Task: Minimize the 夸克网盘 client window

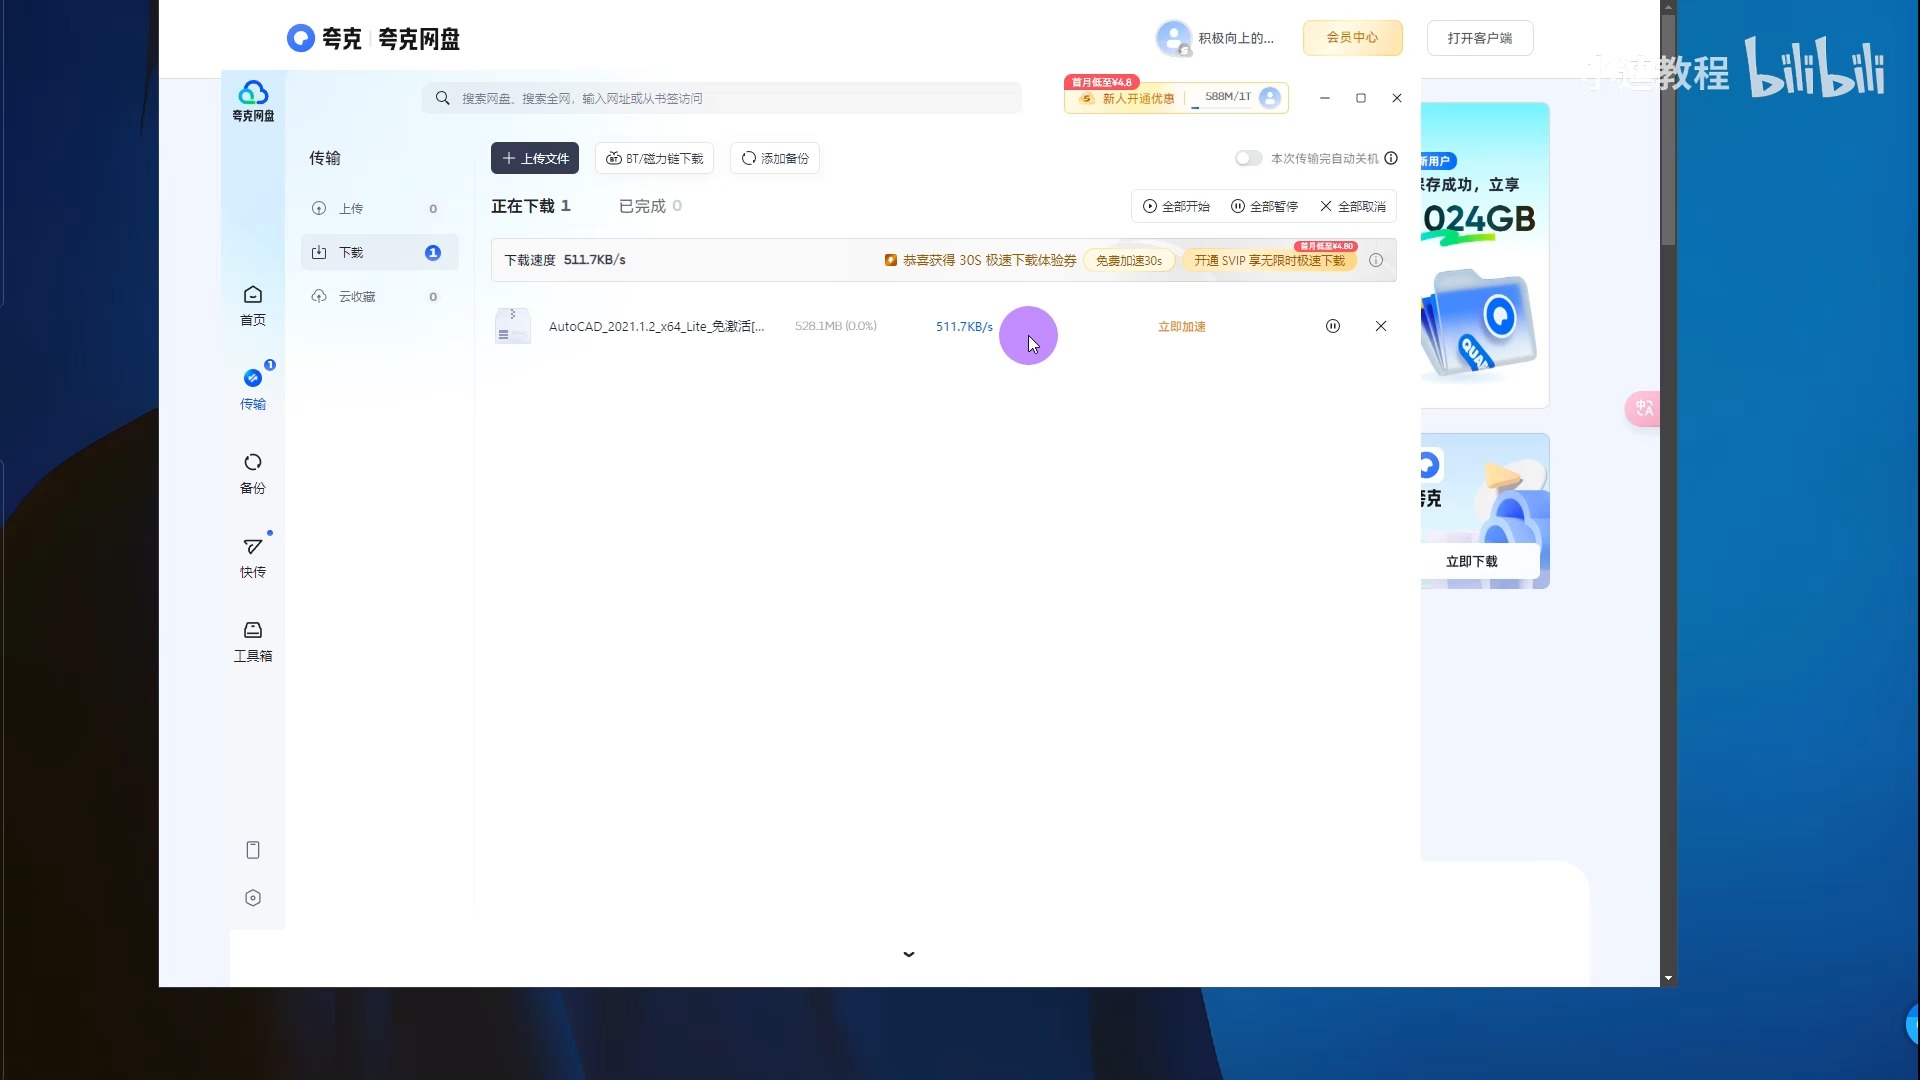Action: (x=1324, y=98)
